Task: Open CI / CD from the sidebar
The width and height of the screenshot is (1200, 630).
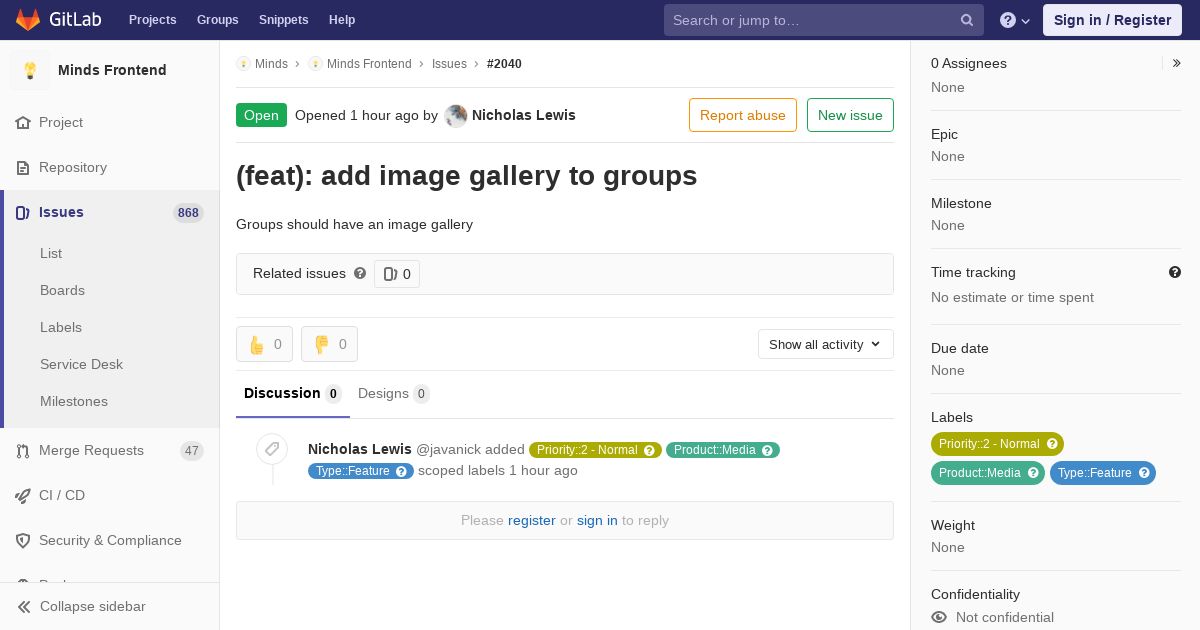Action: [110, 495]
